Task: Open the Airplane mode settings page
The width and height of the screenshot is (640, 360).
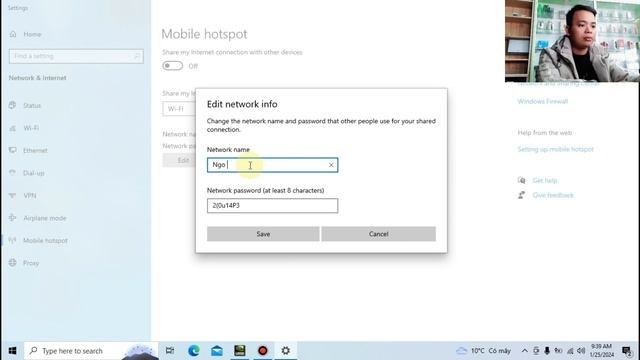Action: pos(44,218)
